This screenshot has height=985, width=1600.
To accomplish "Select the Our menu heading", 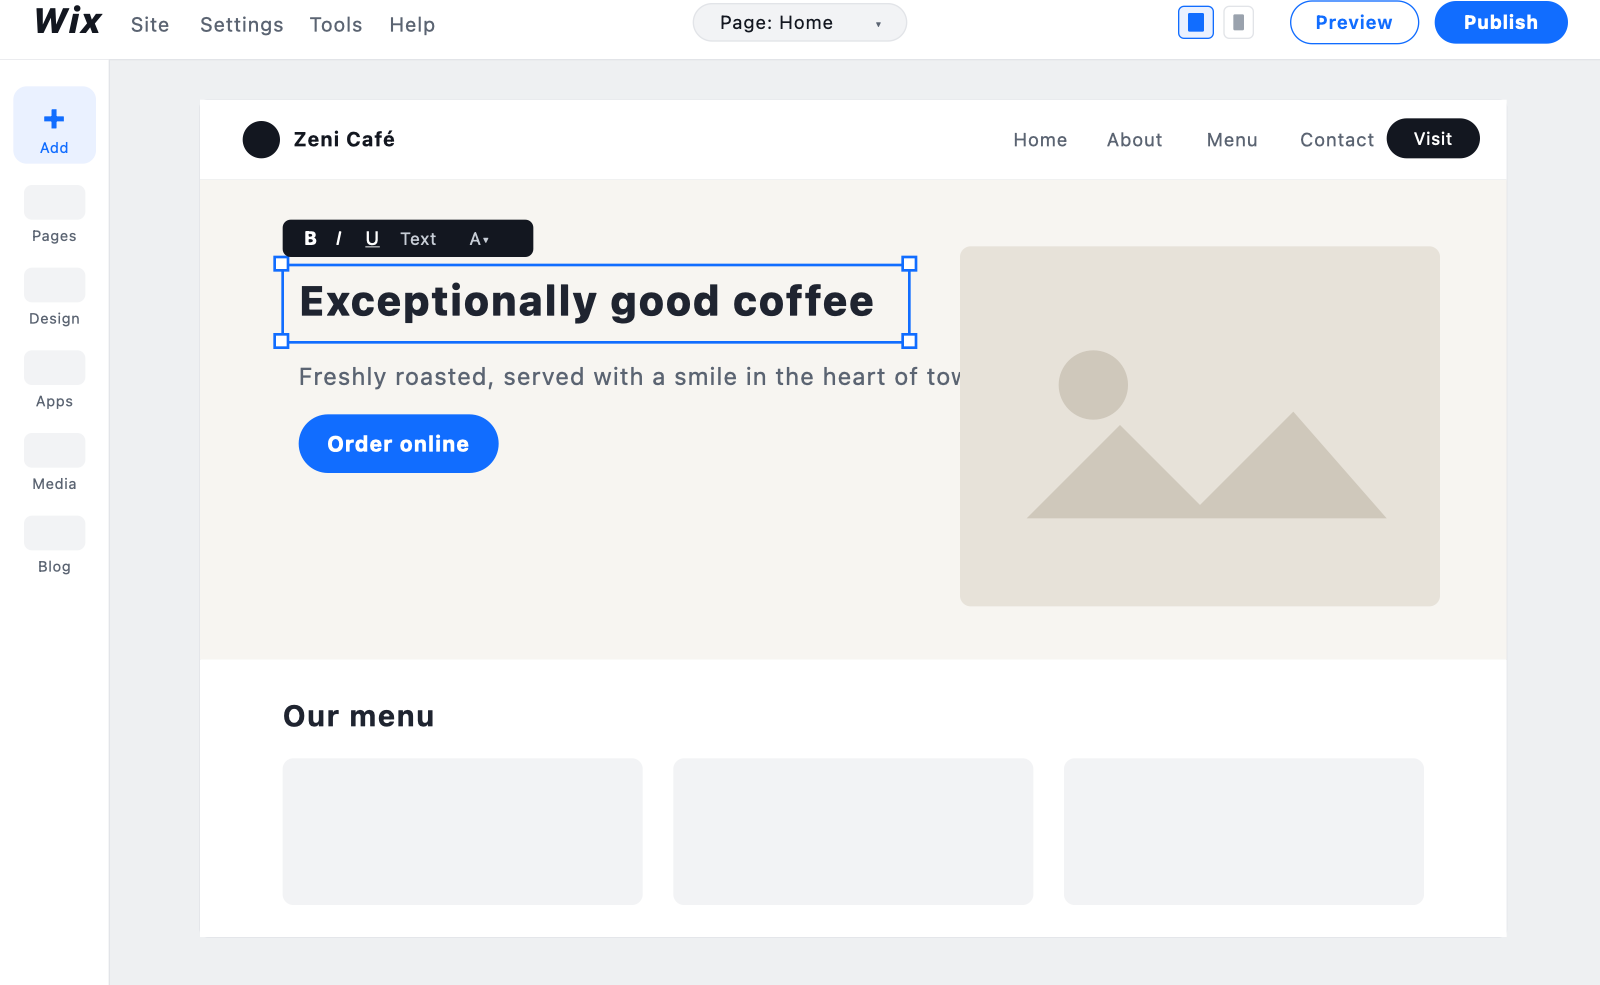I will [359, 716].
